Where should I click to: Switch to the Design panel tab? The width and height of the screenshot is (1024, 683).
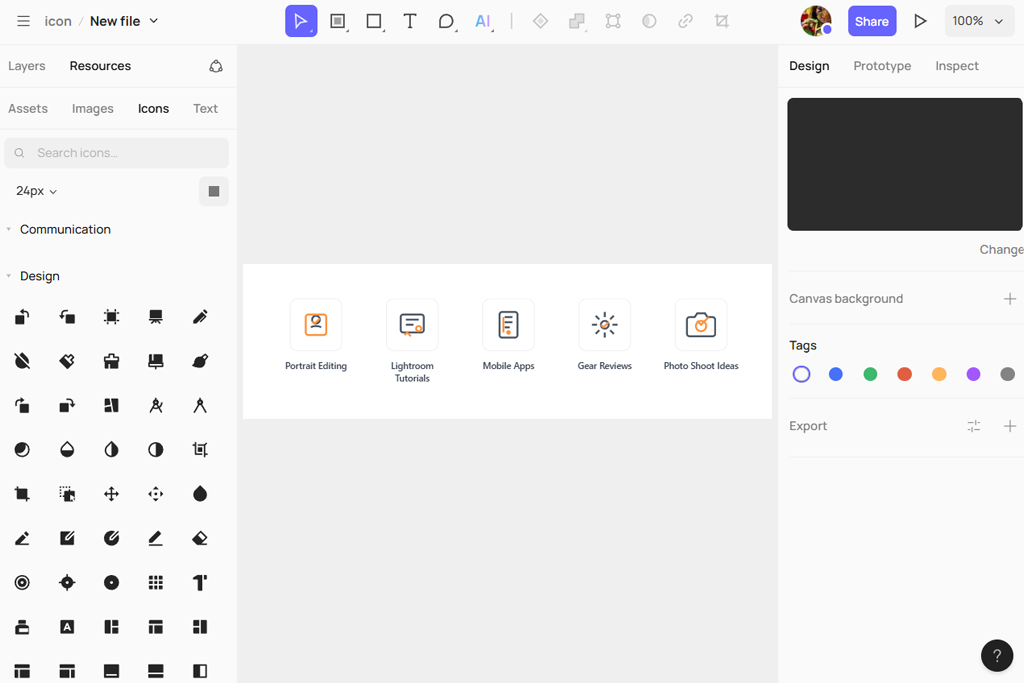[x=809, y=66]
